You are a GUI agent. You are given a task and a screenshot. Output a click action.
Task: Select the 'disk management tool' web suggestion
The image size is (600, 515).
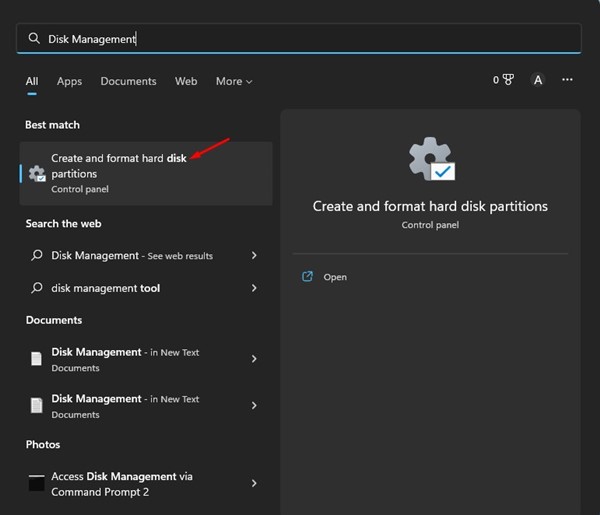105,288
